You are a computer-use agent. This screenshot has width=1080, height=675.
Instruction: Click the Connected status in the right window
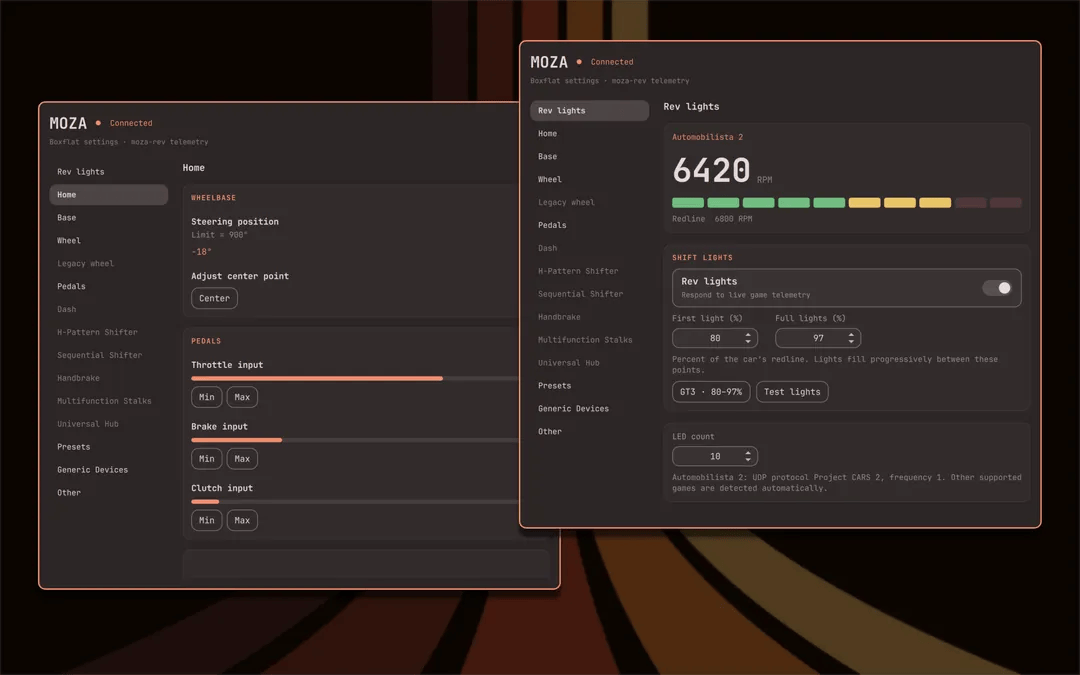(x=612, y=62)
